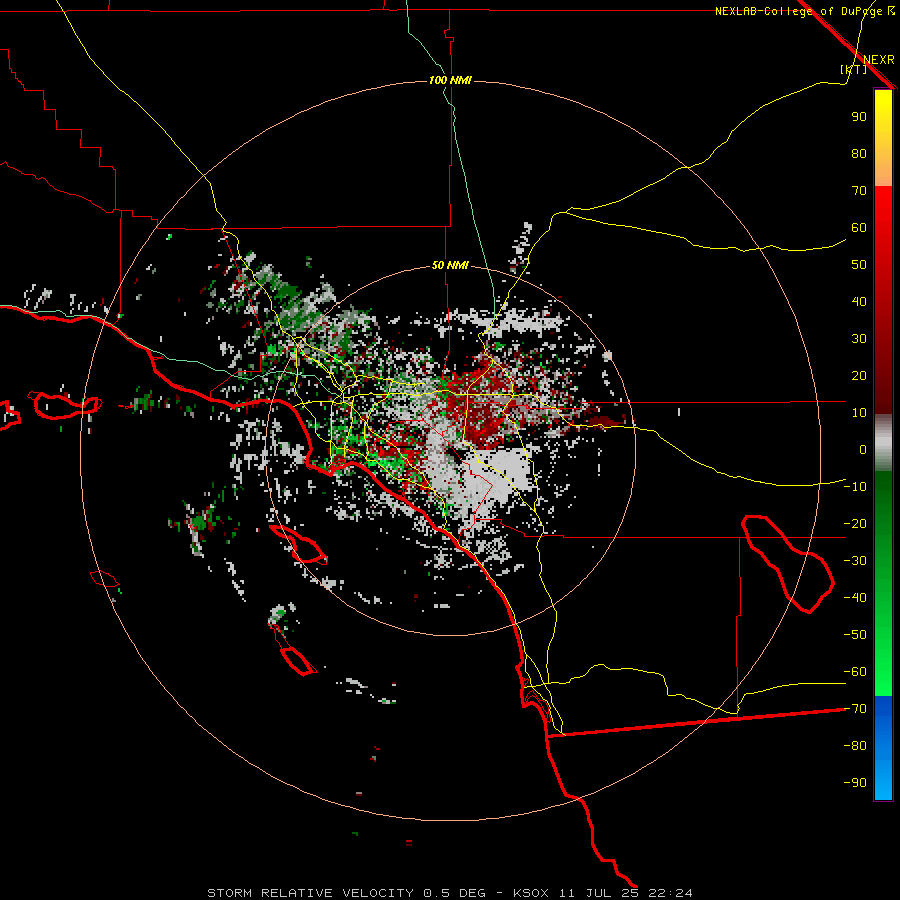Viewport: 900px width, 900px height.
Task: Click the "50 NMI" range ring label
Action: tap(450, 265)
